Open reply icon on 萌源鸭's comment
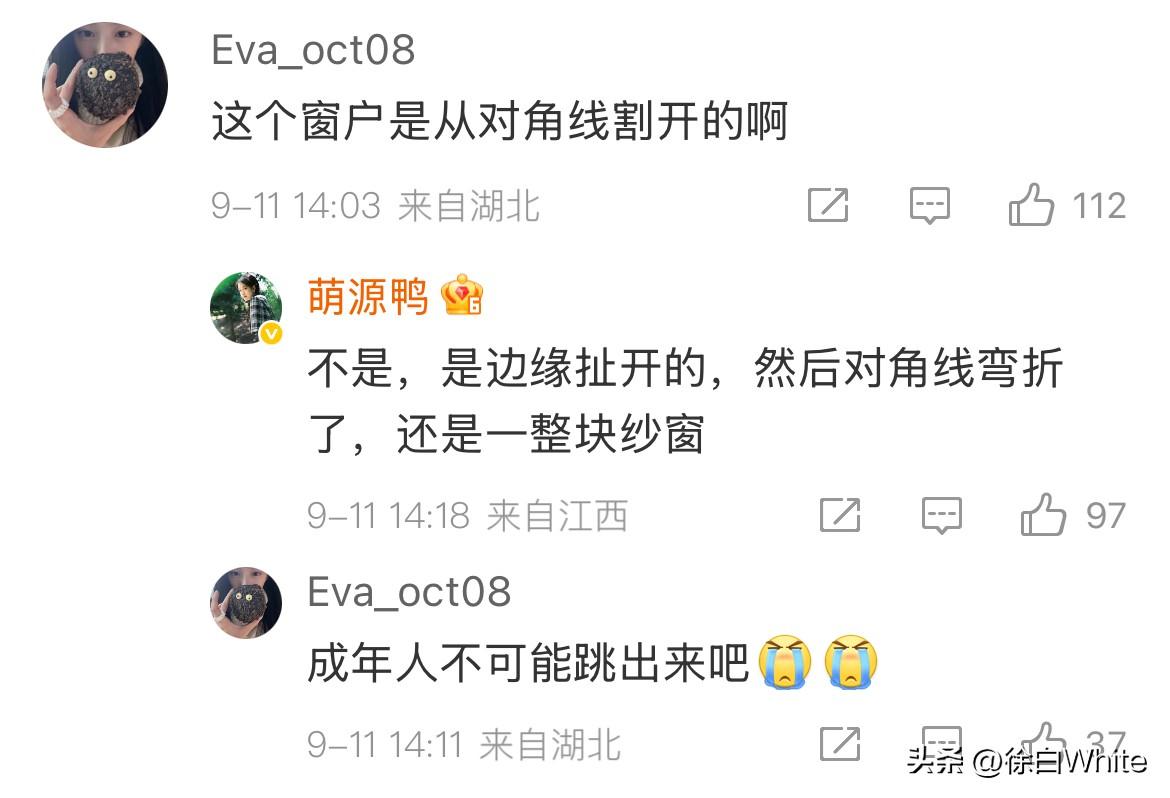1170x798 pixels. click(941, 515)
